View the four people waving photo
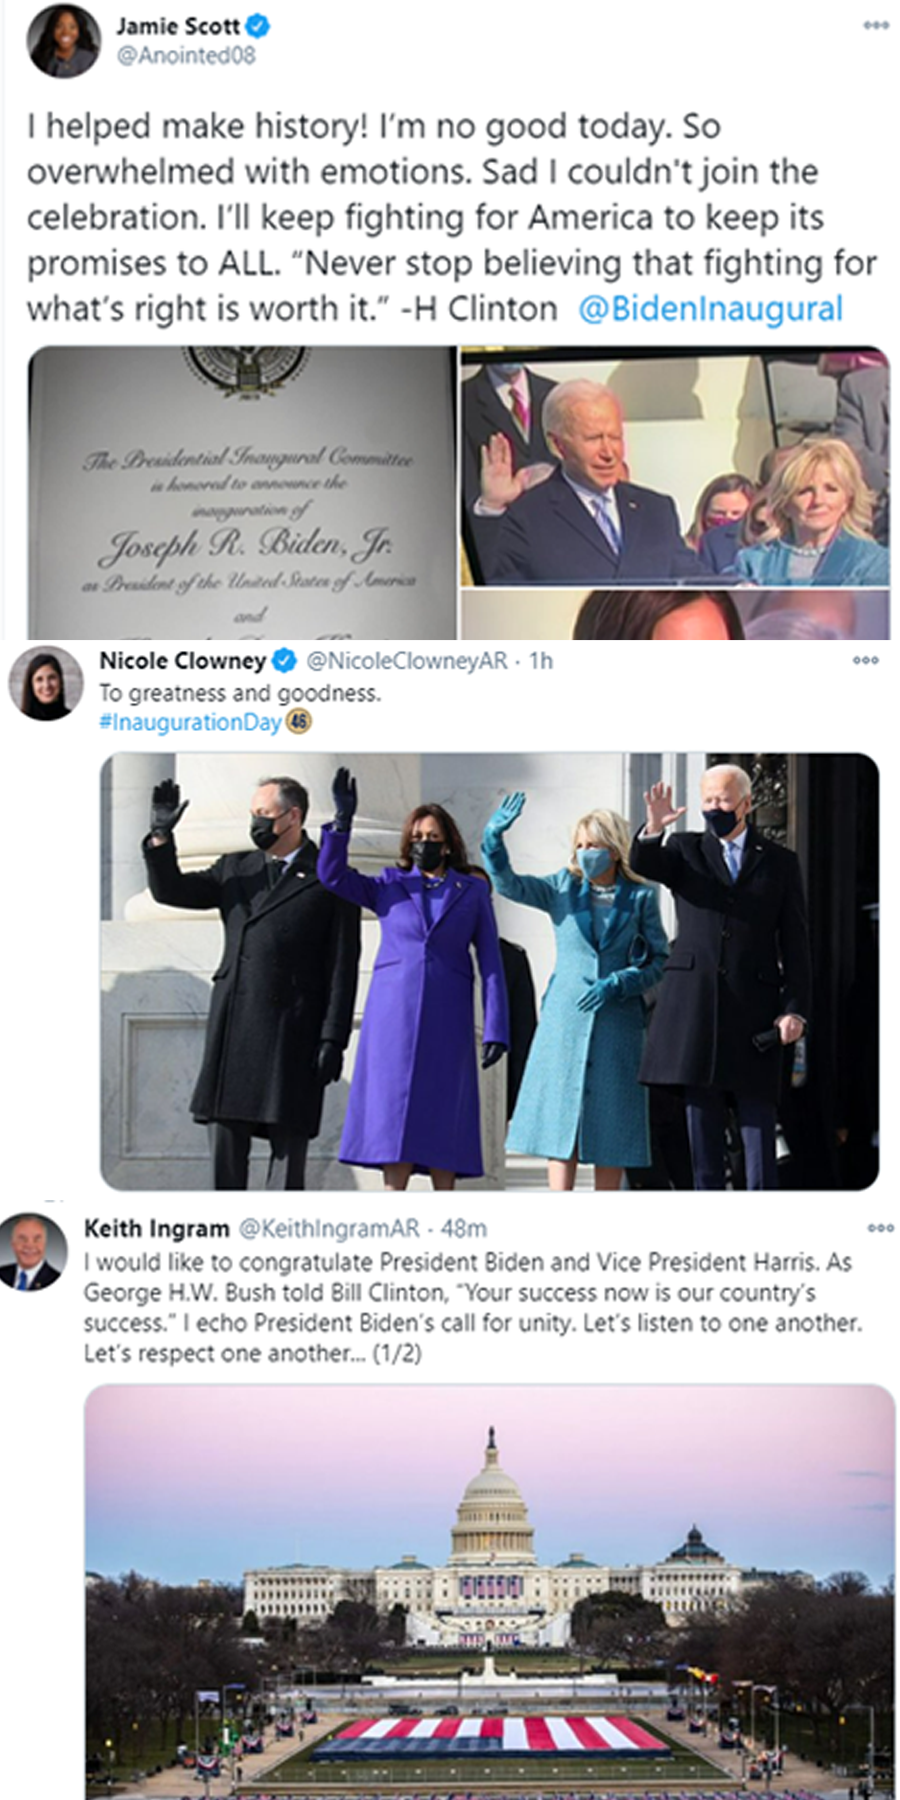 click(x=489, y=971)
